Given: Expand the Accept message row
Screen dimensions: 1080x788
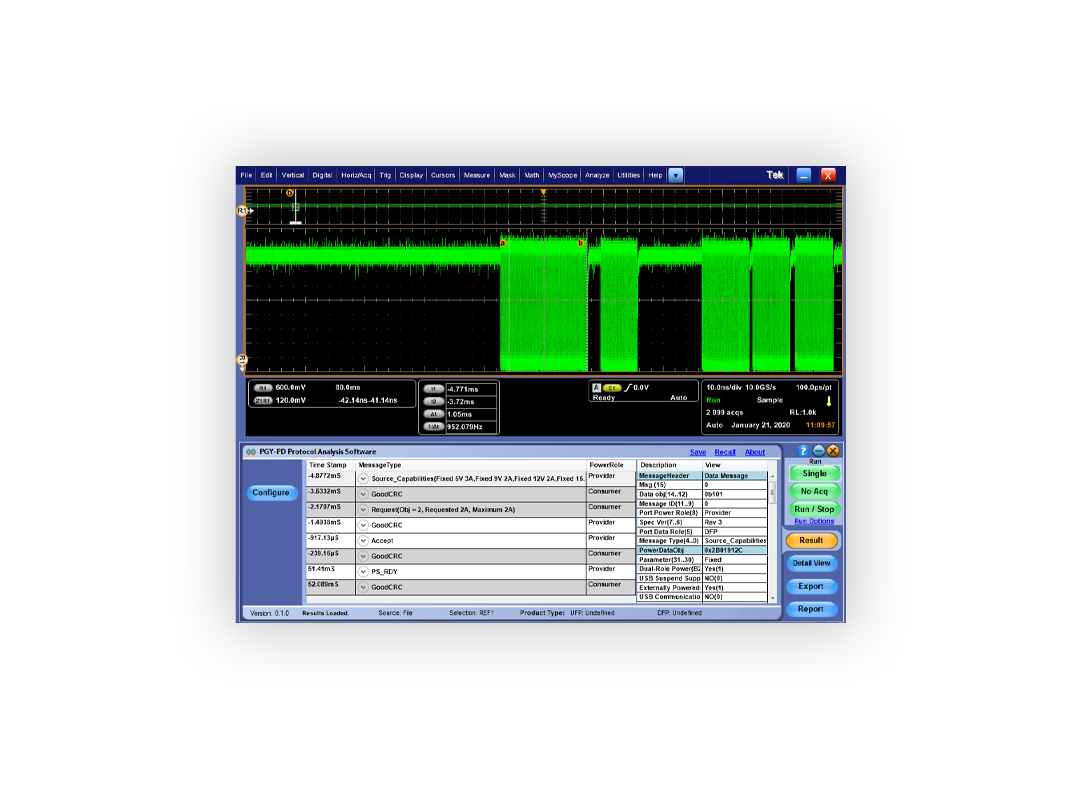Looking at the screenshot, I should point(363,541).
